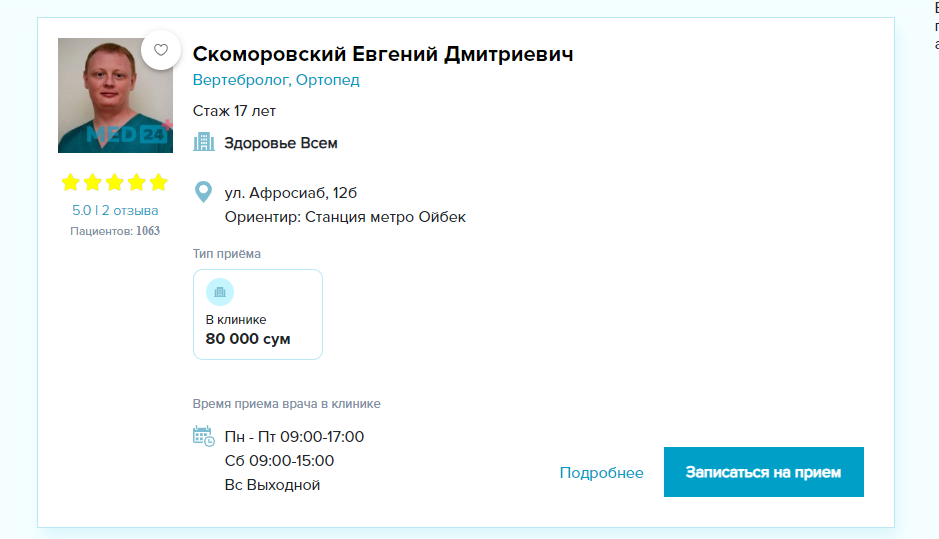
Task: Click the map pin location icon
Action: click(204, 192)
